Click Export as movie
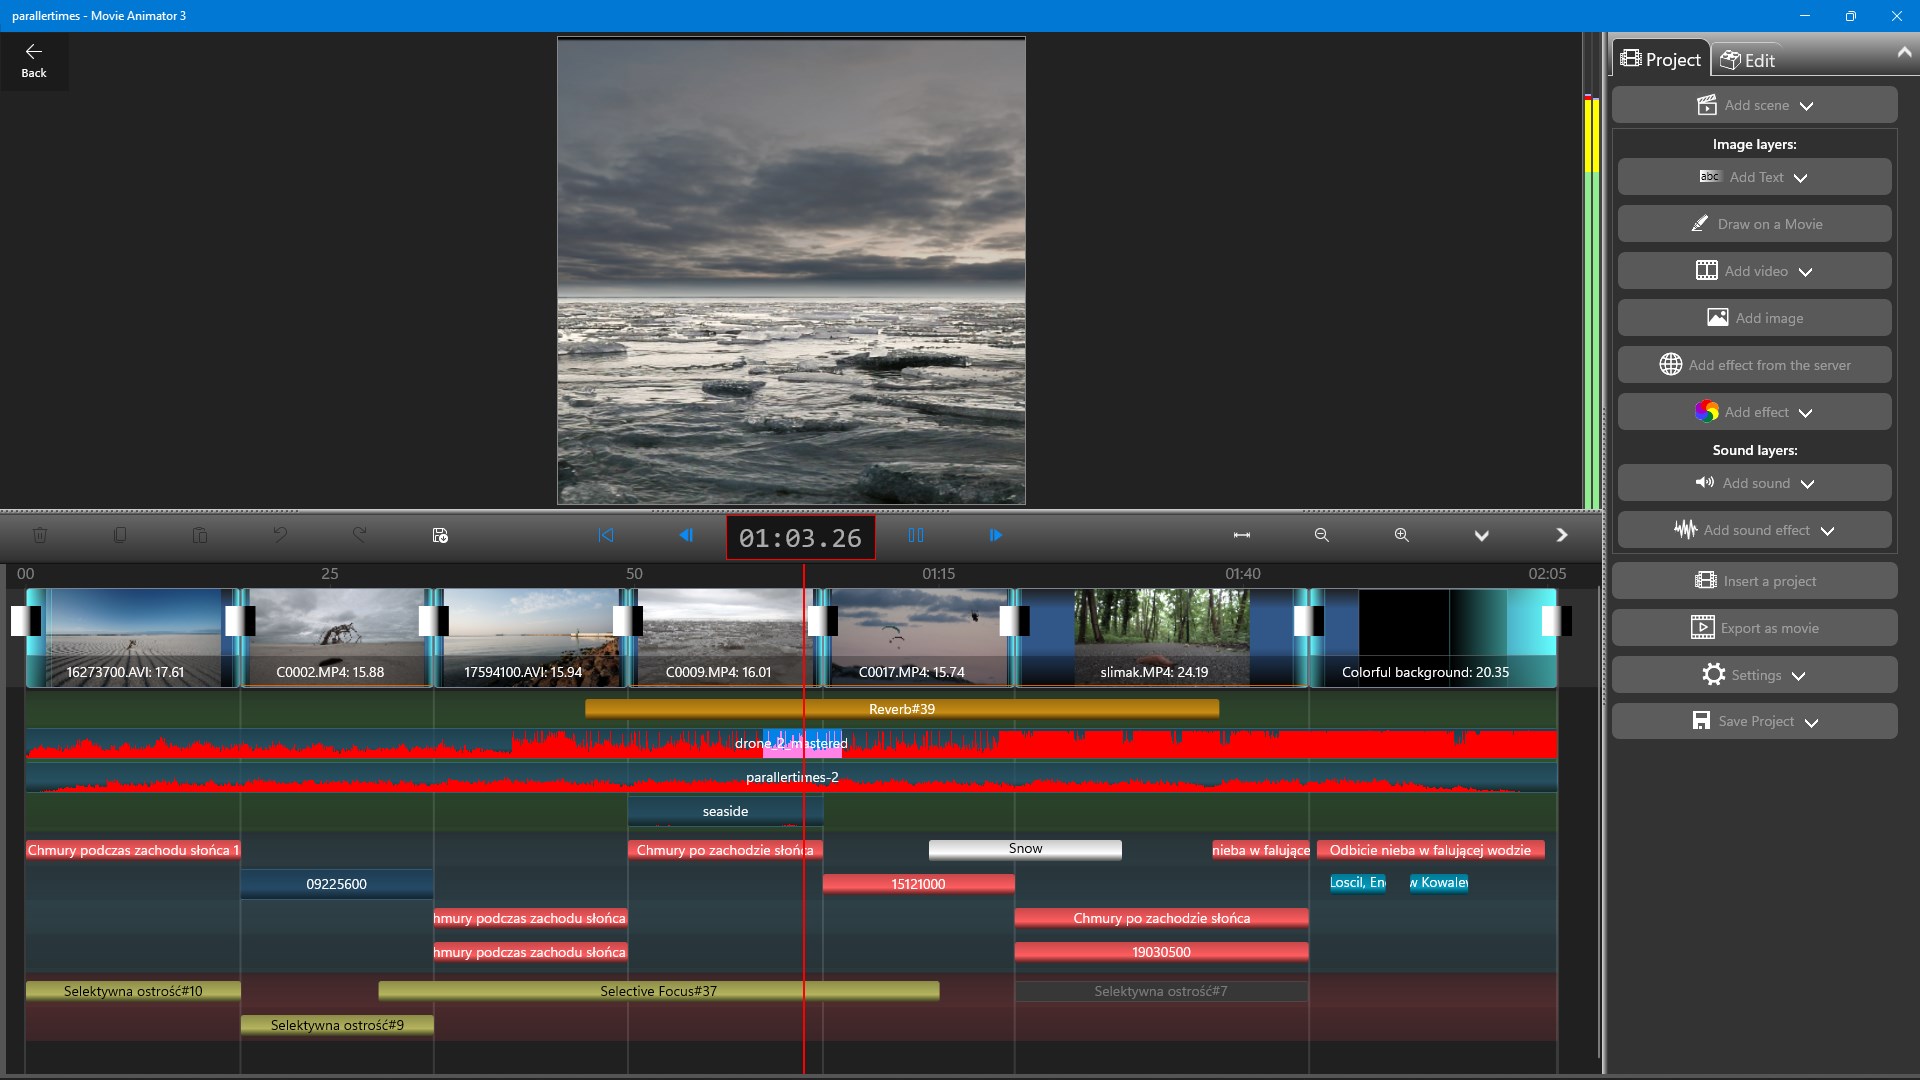The height and width of the screenshot is (1080, 1920). (x=1754, y=627)
